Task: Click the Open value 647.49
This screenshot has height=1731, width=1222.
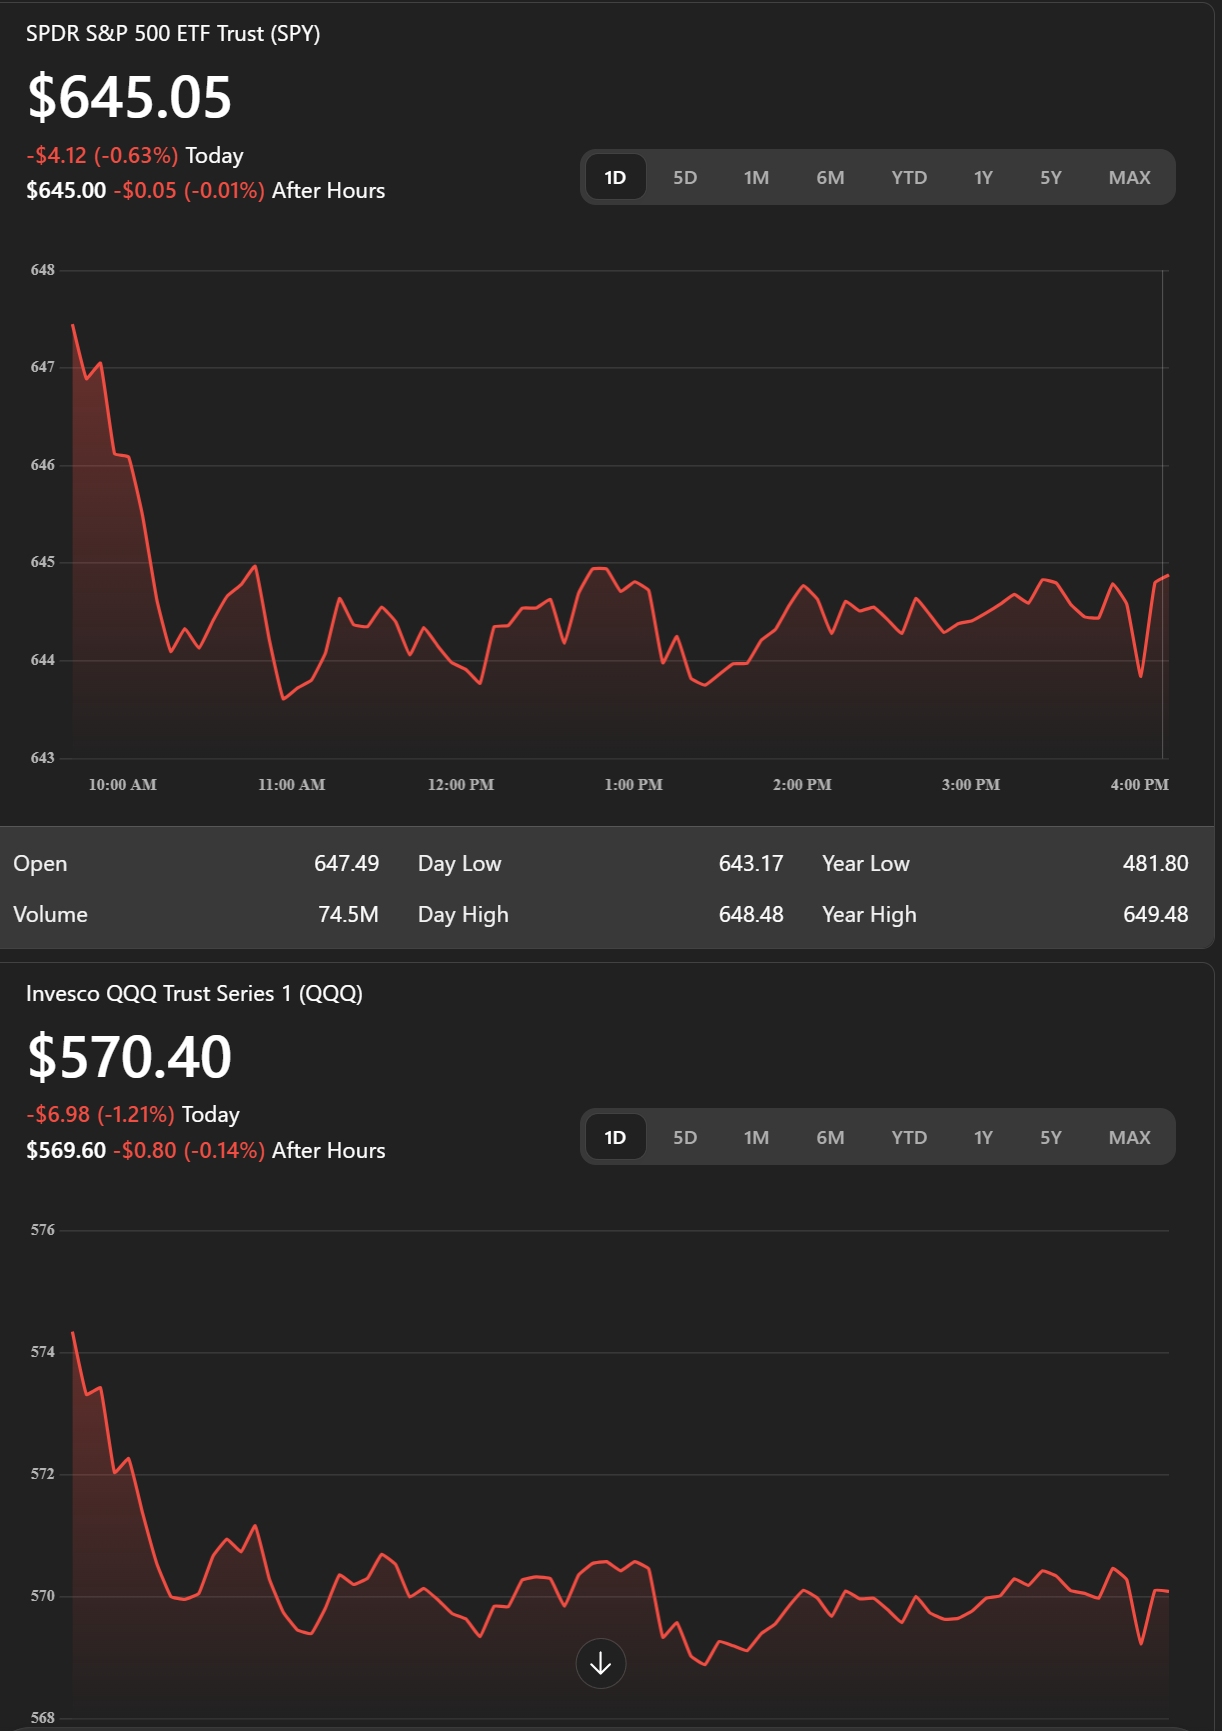Action: [346, 863]
